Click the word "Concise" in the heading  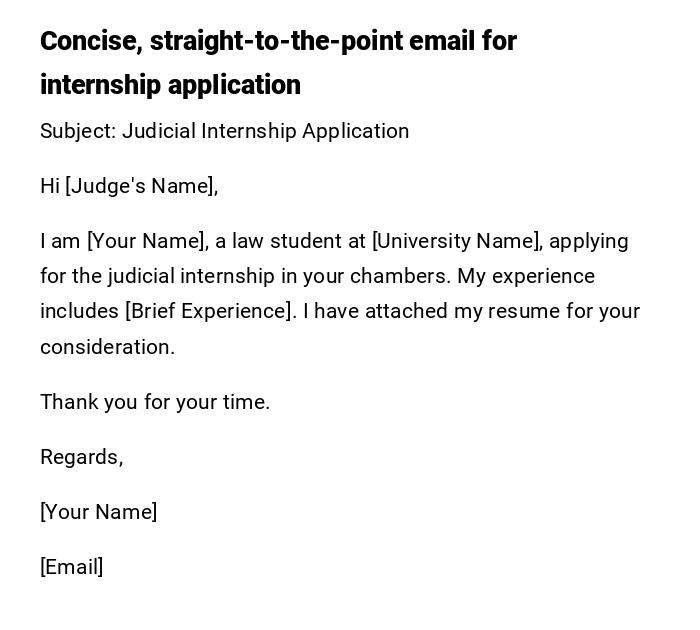pyautogui.click(x=86, y=41)
